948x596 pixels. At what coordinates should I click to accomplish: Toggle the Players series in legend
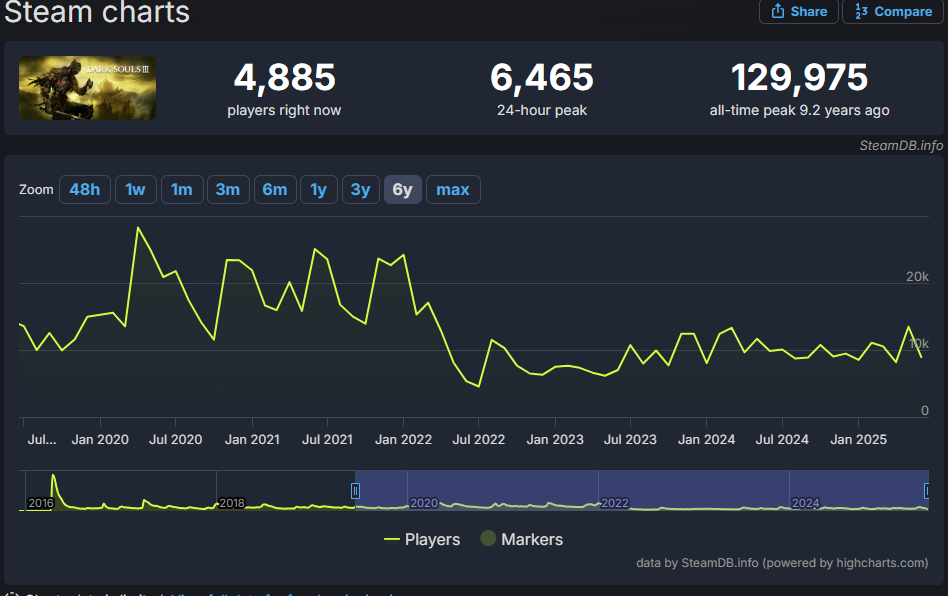422,539
